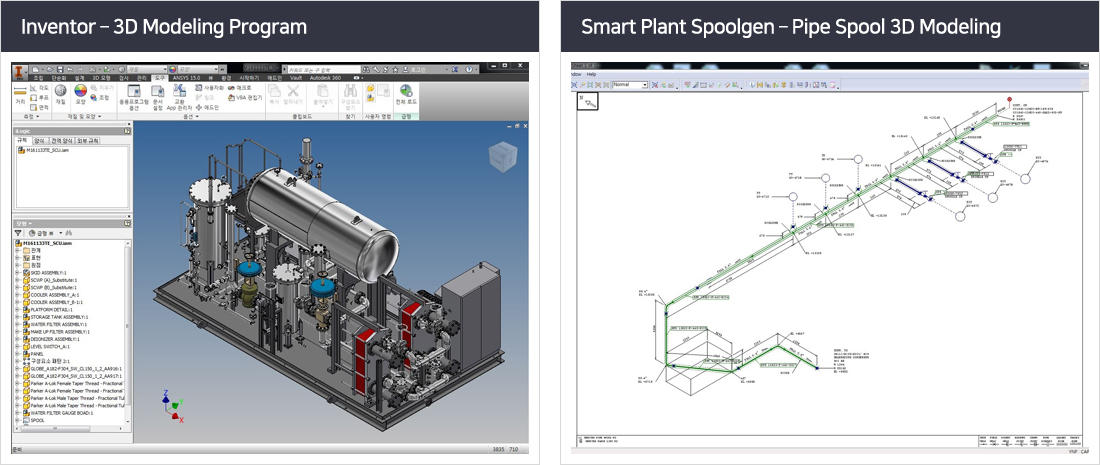Select the 면적 area measure tool
The height and width of the screenshot is (465, 1100).
coord(40,107)
